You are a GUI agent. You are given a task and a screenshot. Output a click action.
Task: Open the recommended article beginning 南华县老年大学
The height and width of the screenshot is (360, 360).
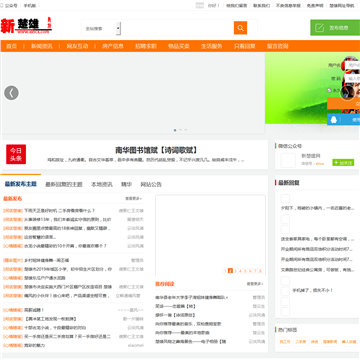192,297
